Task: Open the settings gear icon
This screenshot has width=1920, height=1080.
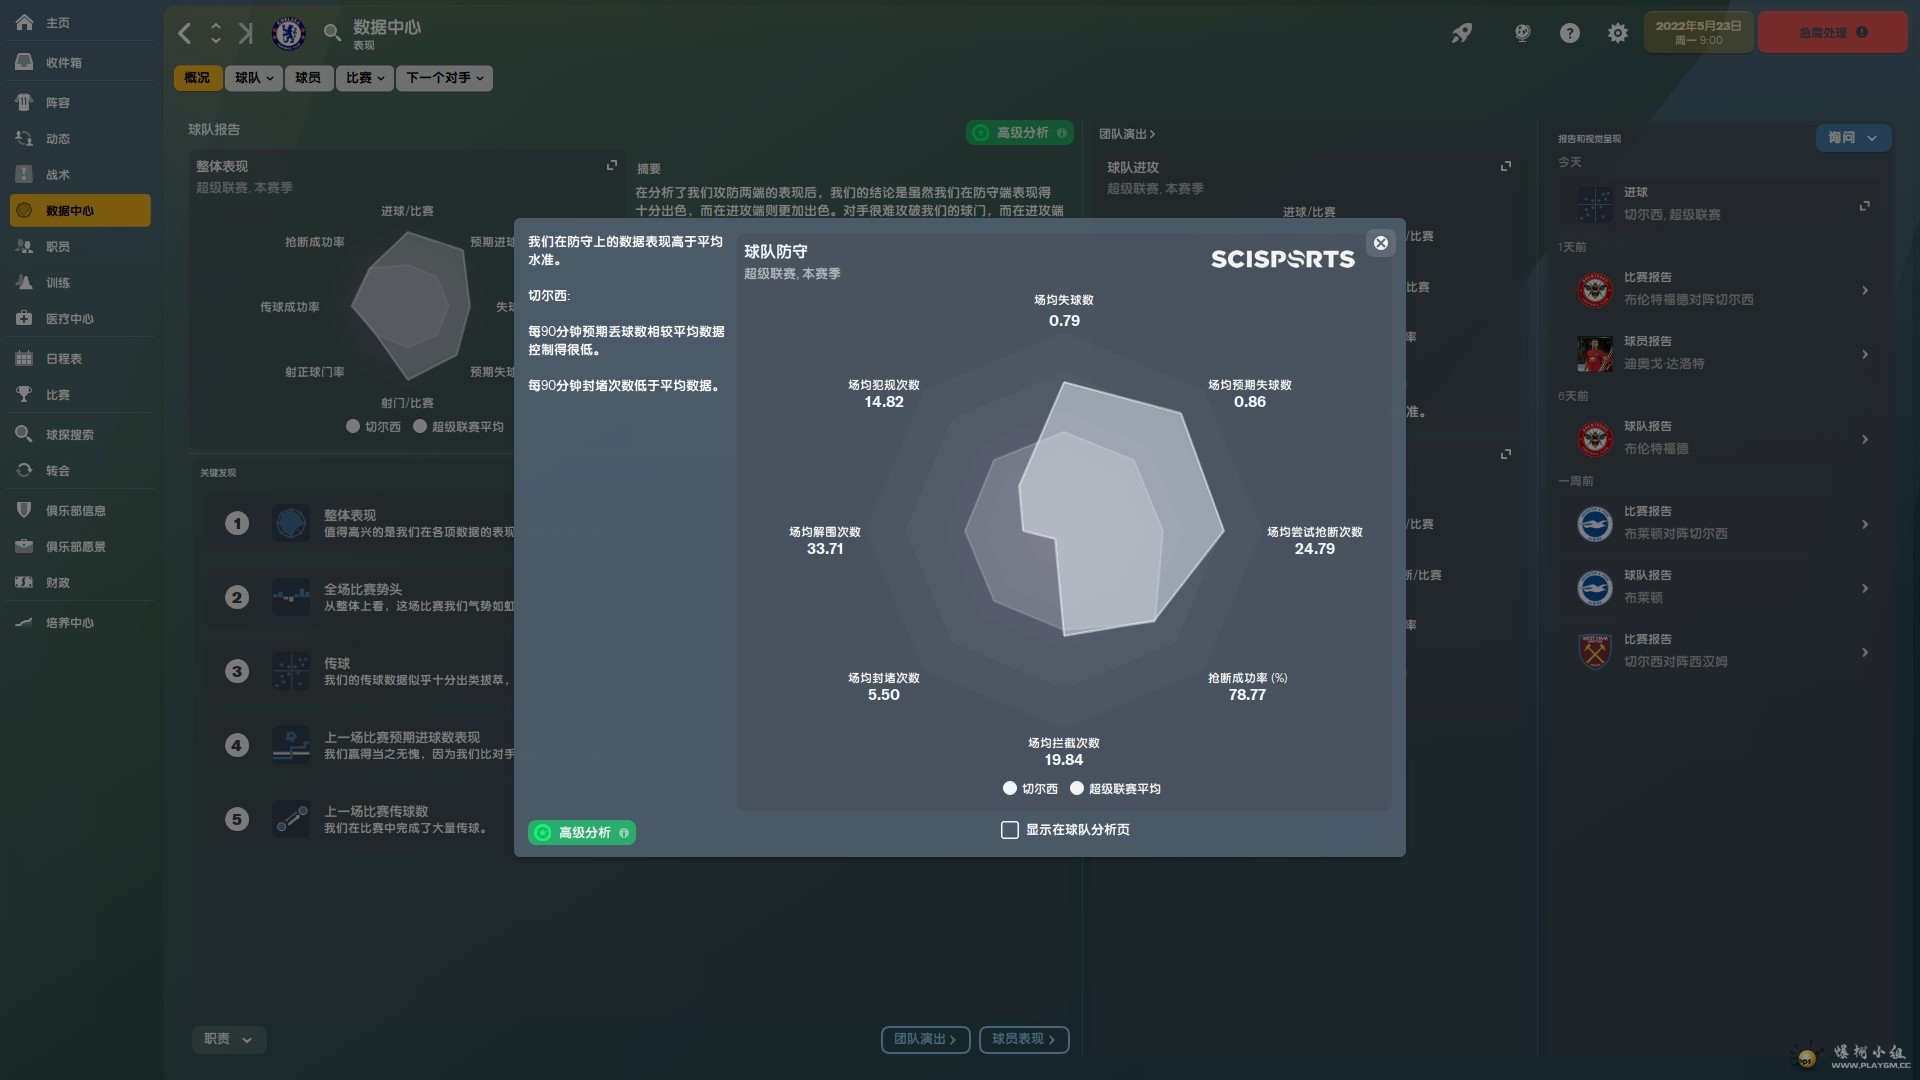Action: (x=1617, y=33)
